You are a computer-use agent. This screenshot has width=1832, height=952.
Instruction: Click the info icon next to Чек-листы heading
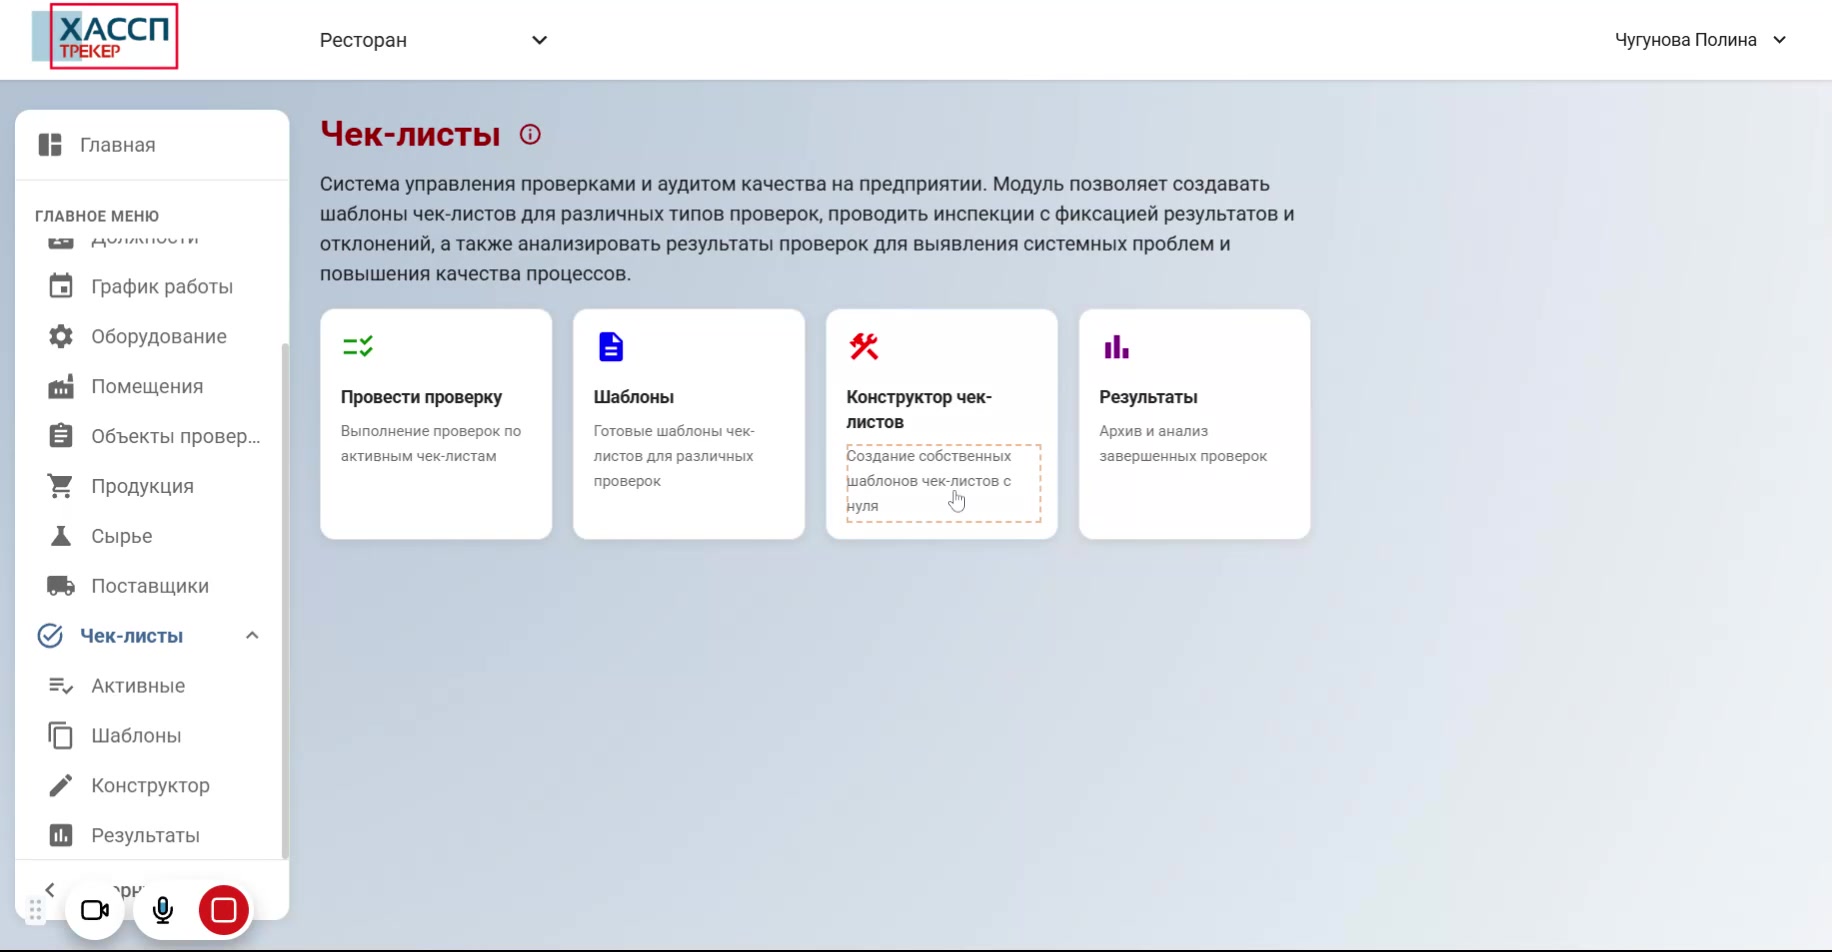(530, 135)
